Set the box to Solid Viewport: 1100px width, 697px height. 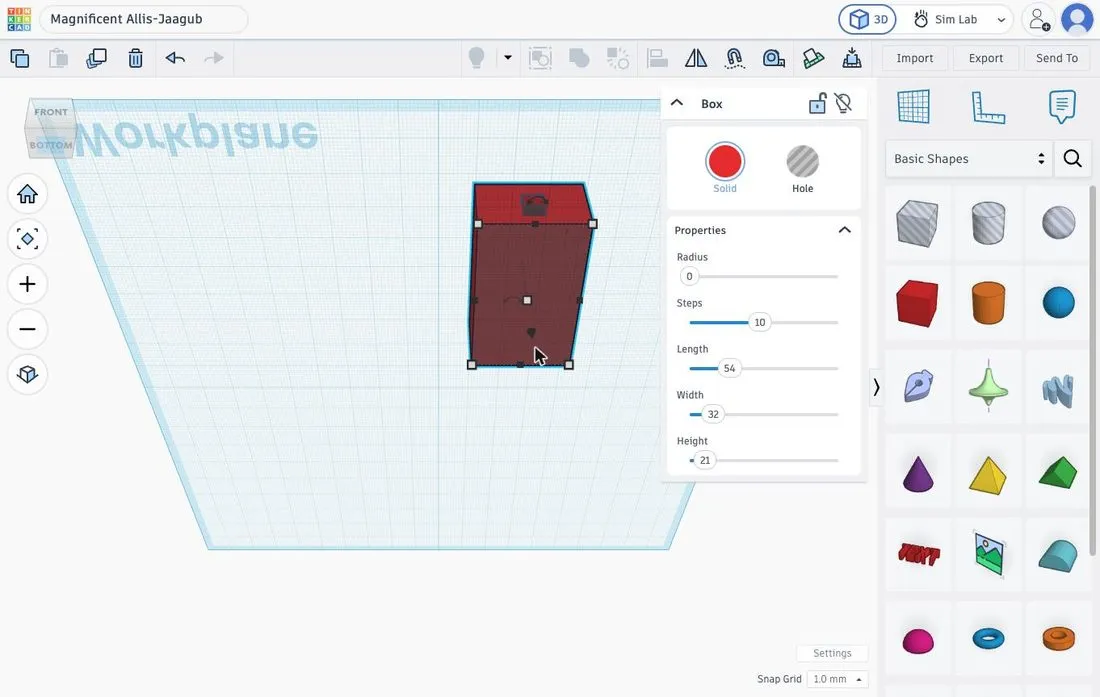tap(725, 168)
